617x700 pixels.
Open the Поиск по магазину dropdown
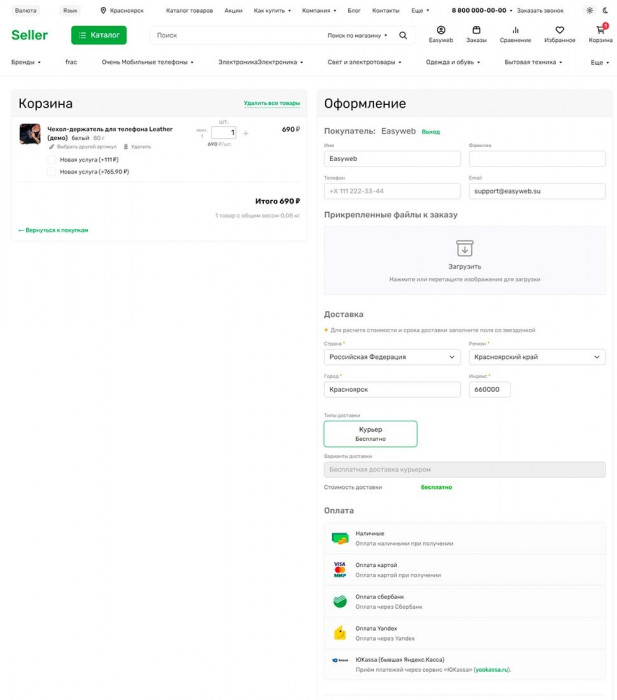click(357, 35)
